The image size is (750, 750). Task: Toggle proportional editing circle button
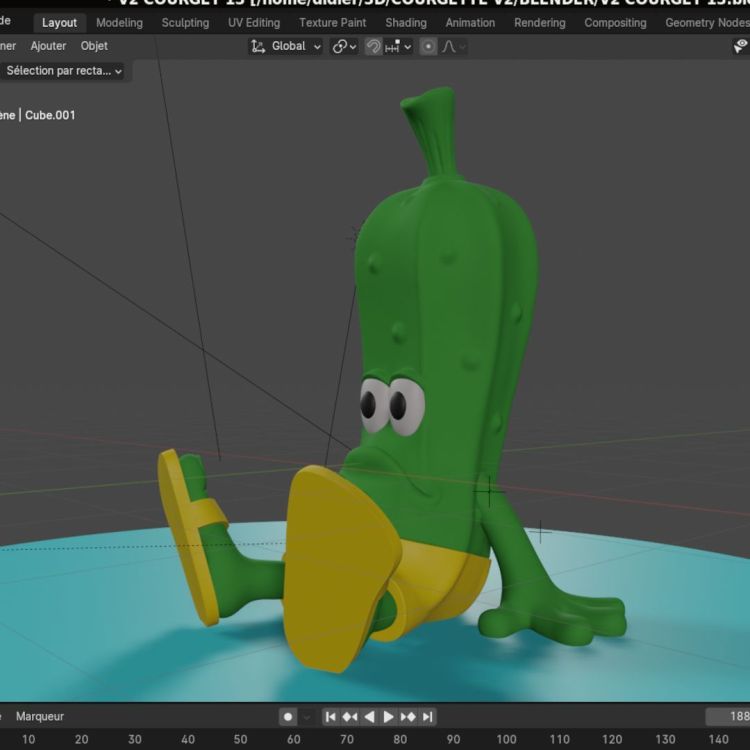click(x=428, y=46)
